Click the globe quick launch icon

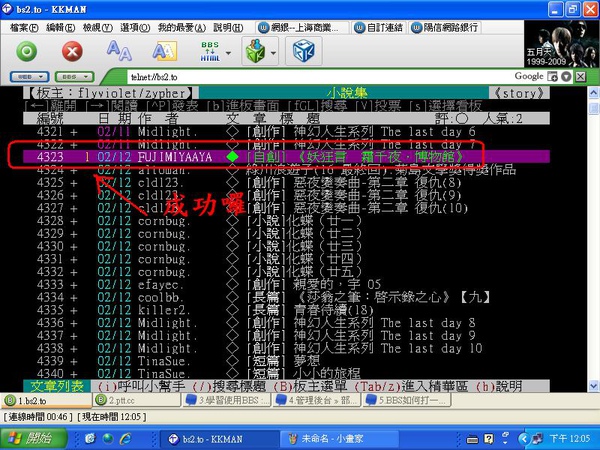click(x=108, y=439)
